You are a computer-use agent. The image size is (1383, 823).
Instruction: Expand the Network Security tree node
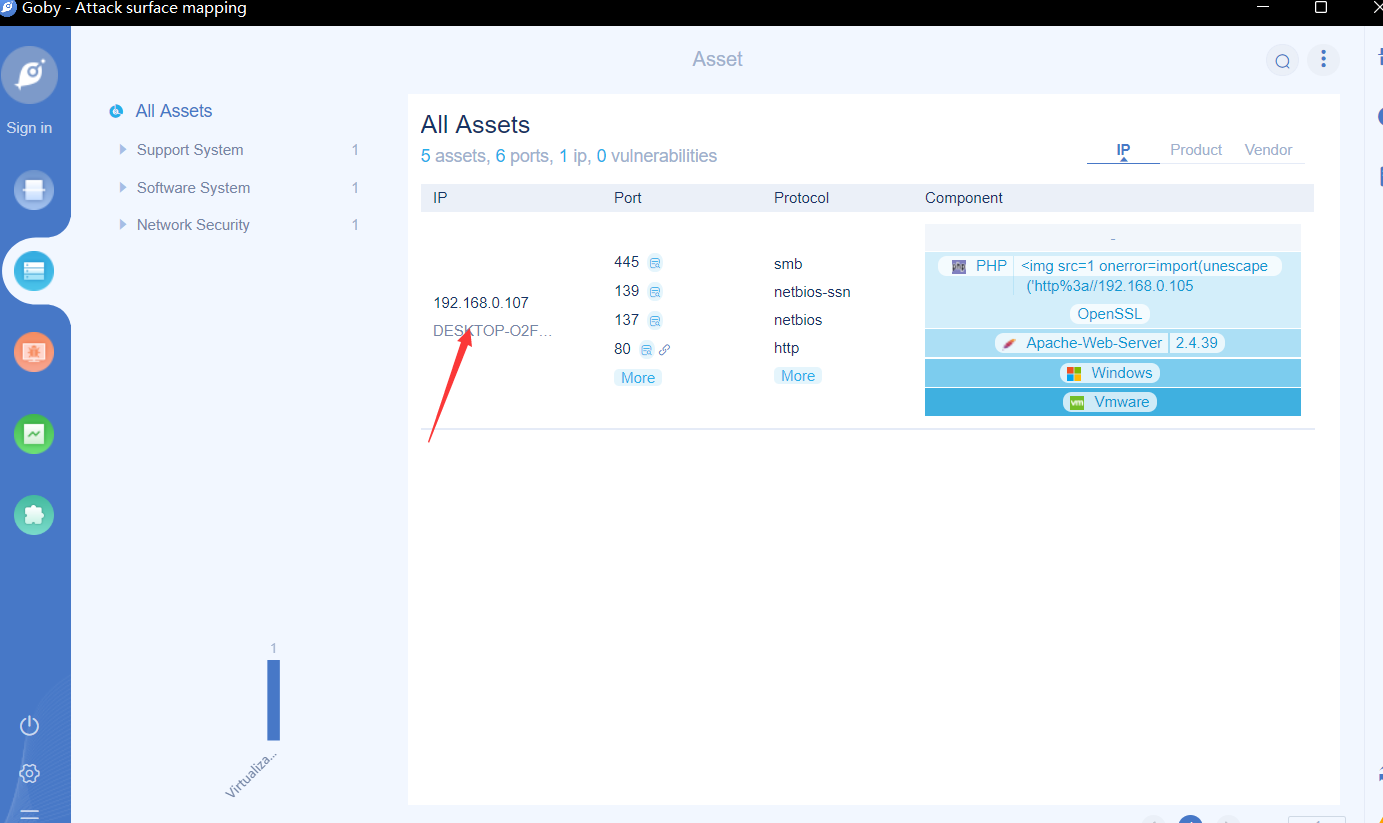pos(123,224)
